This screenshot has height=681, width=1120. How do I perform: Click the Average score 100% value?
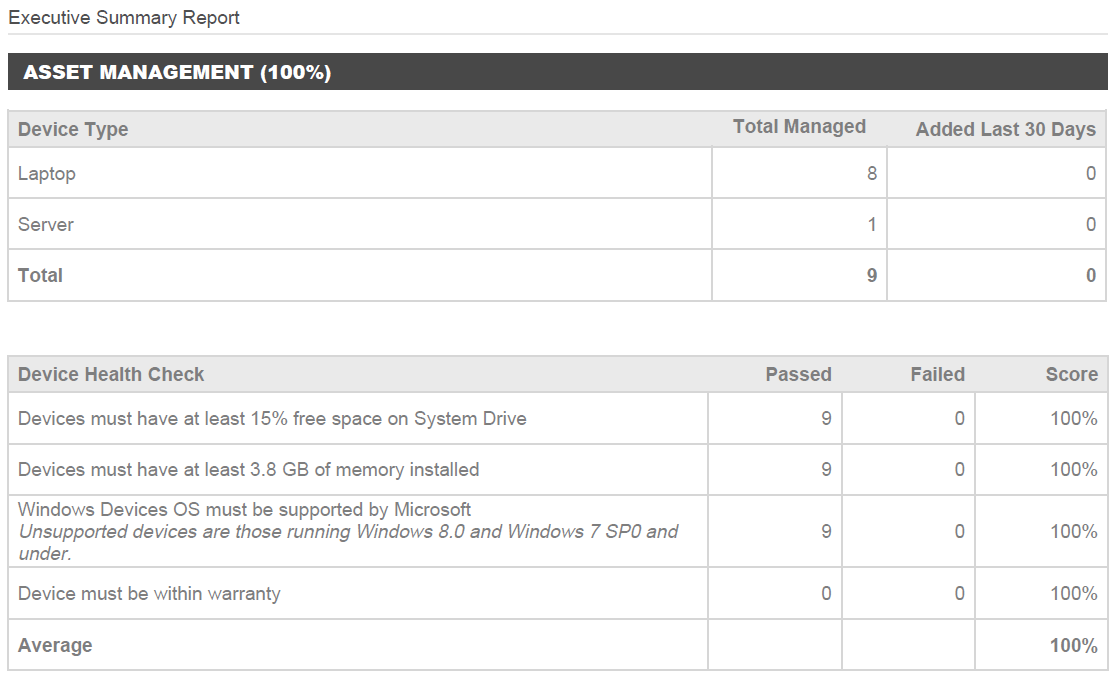[x=1073, y=645]
